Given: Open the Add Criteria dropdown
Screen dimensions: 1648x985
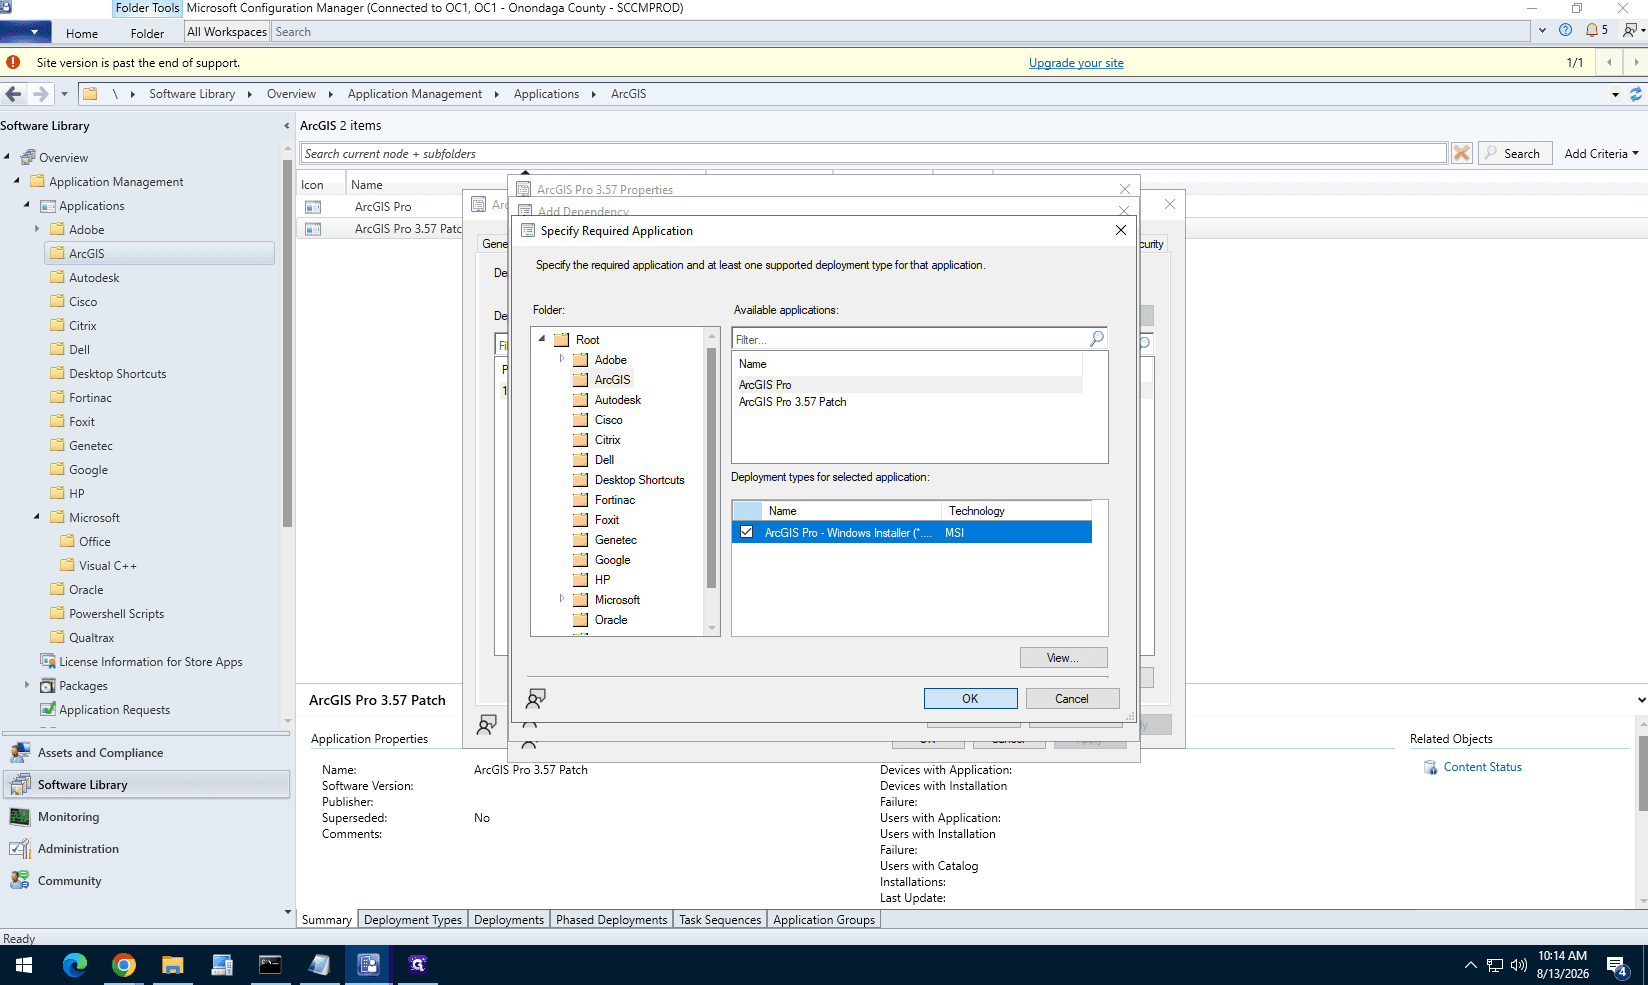Looking at the screenshot, I should click(1601, 153).
